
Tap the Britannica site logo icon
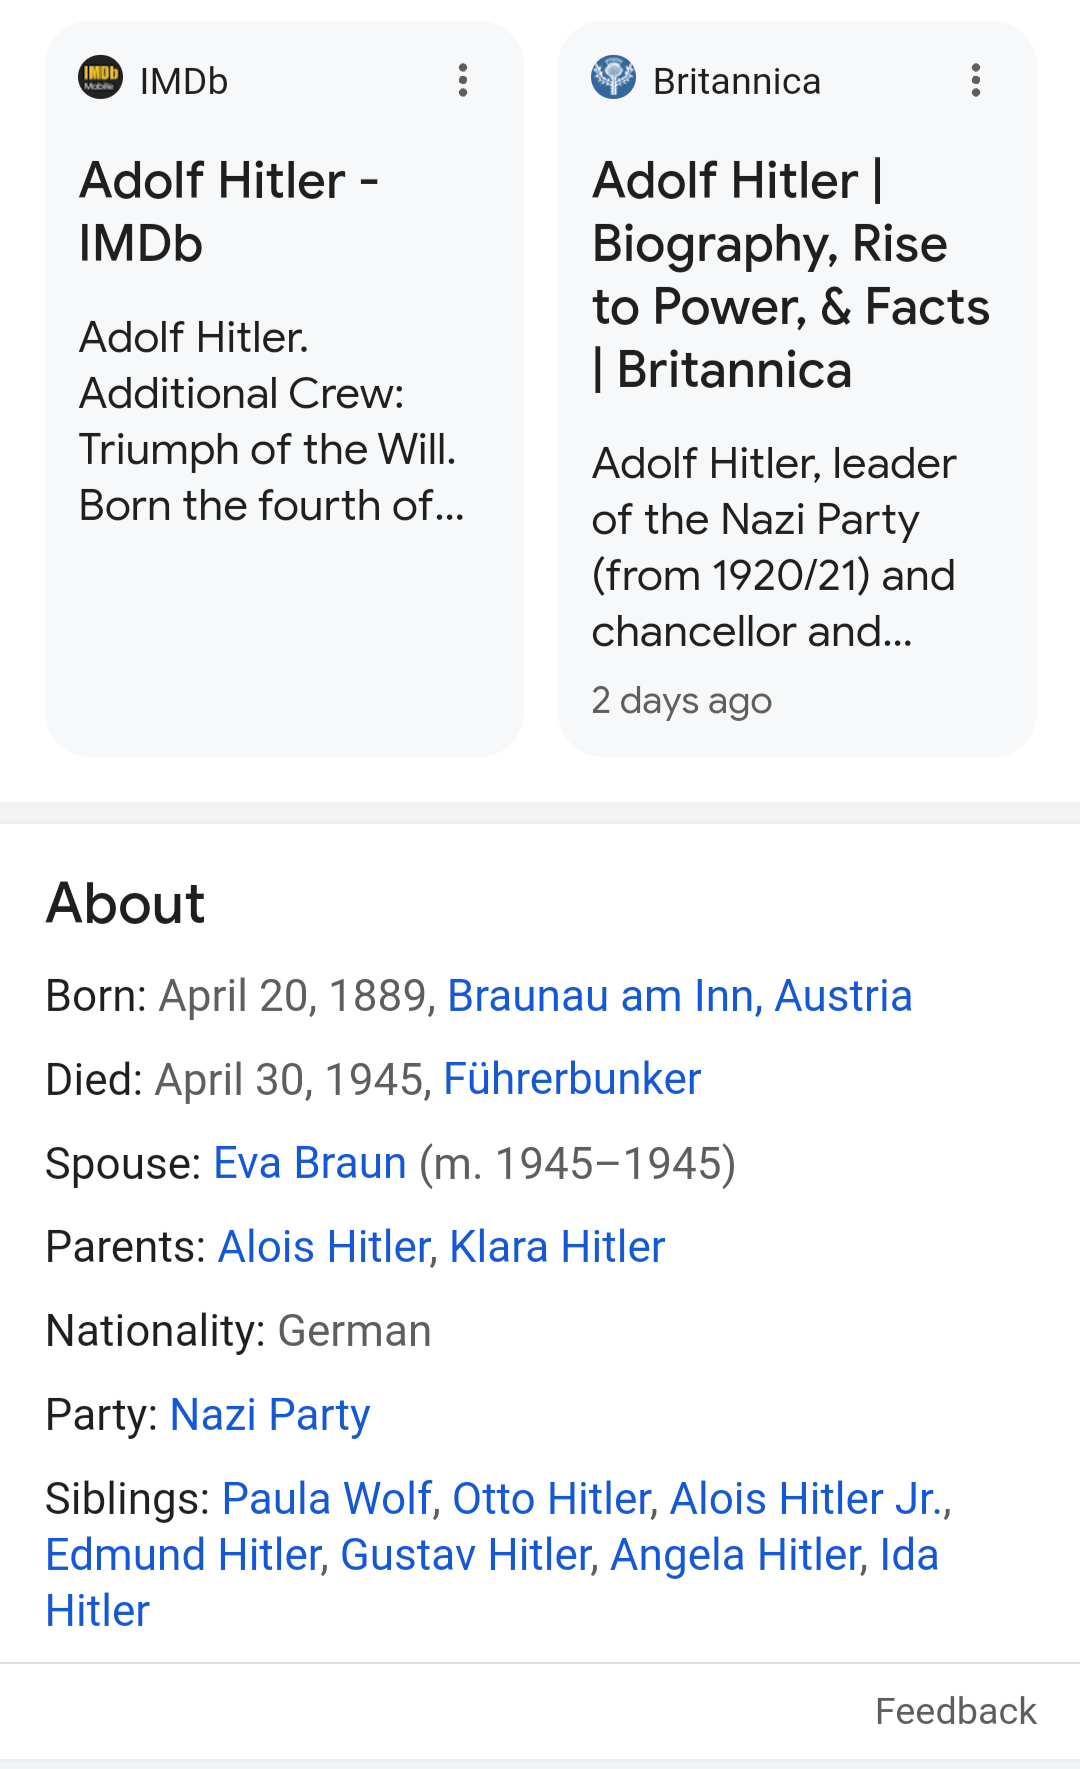point(613,77)
